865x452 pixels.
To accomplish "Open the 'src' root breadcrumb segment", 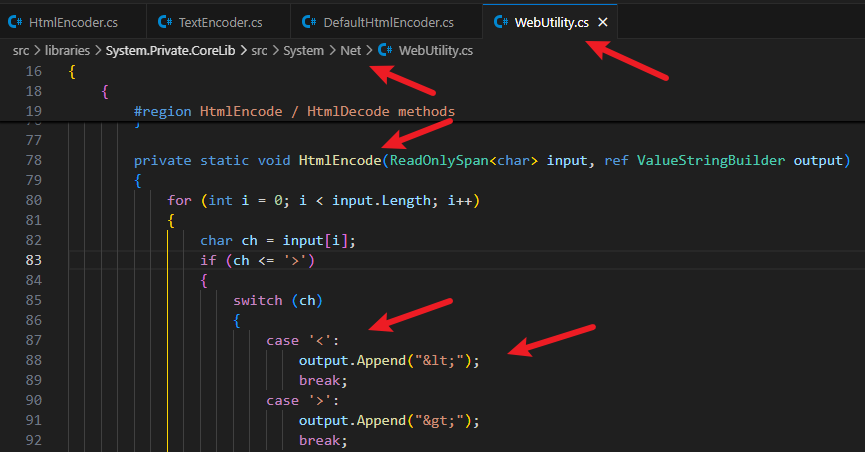I will point(21,51).
